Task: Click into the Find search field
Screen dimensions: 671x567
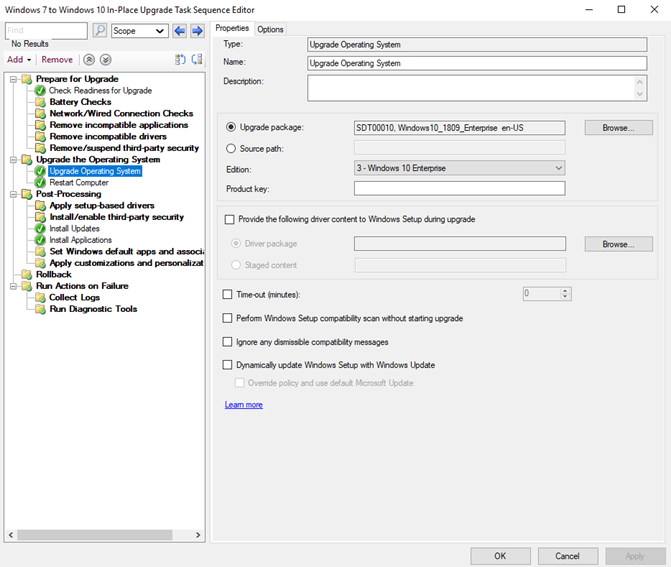Action: click(46, 31)
